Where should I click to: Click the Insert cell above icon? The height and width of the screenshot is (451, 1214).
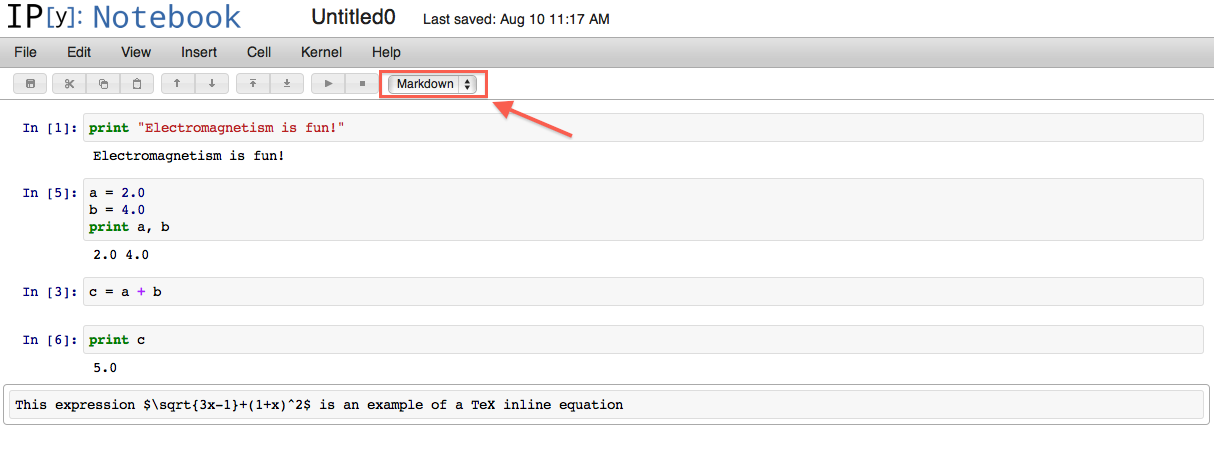point(253,84)
